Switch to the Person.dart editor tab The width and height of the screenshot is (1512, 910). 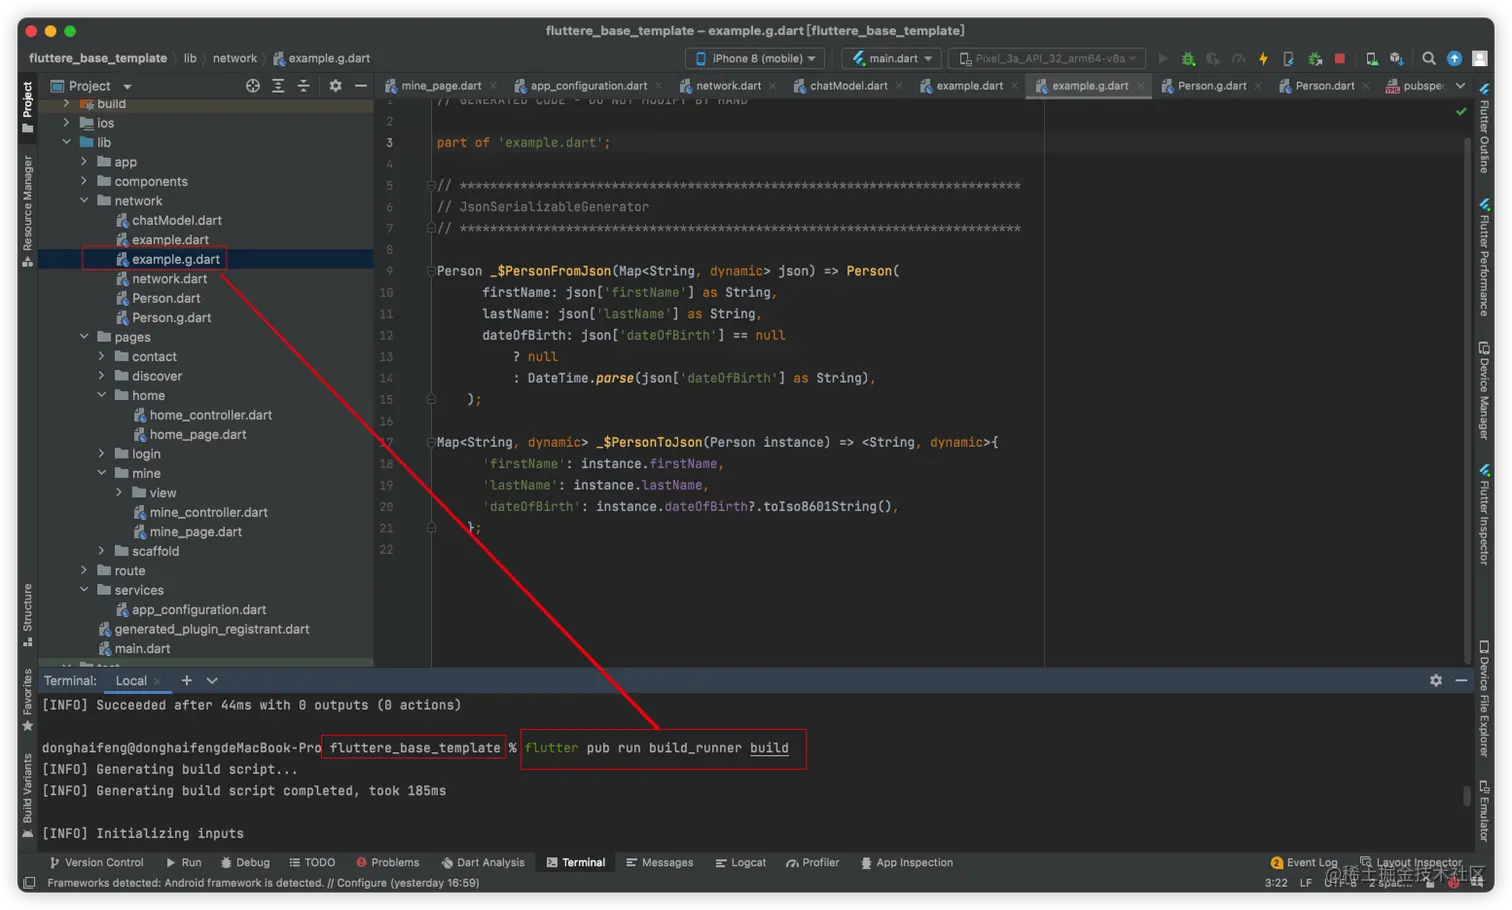1323,86
